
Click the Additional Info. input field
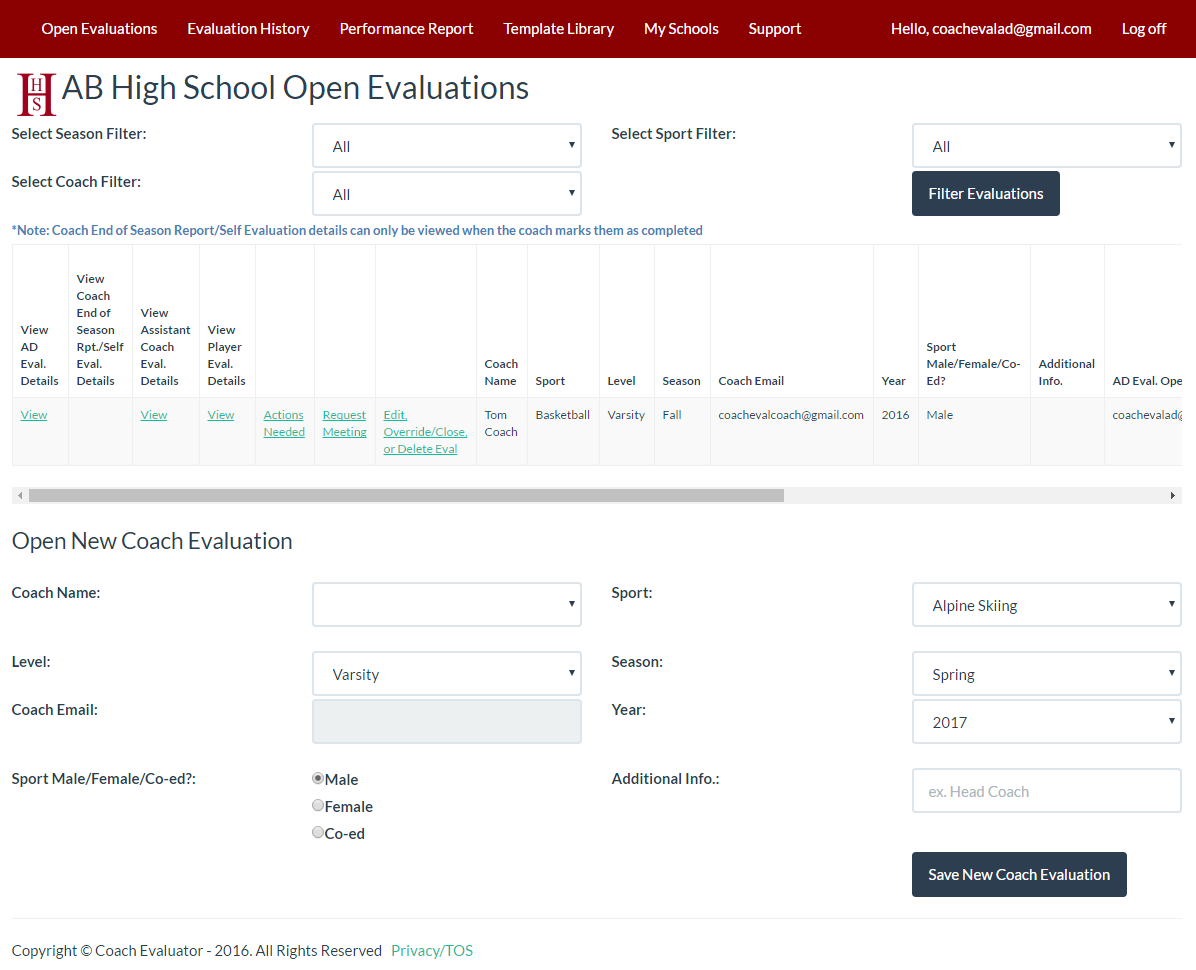click(1046, 791)
